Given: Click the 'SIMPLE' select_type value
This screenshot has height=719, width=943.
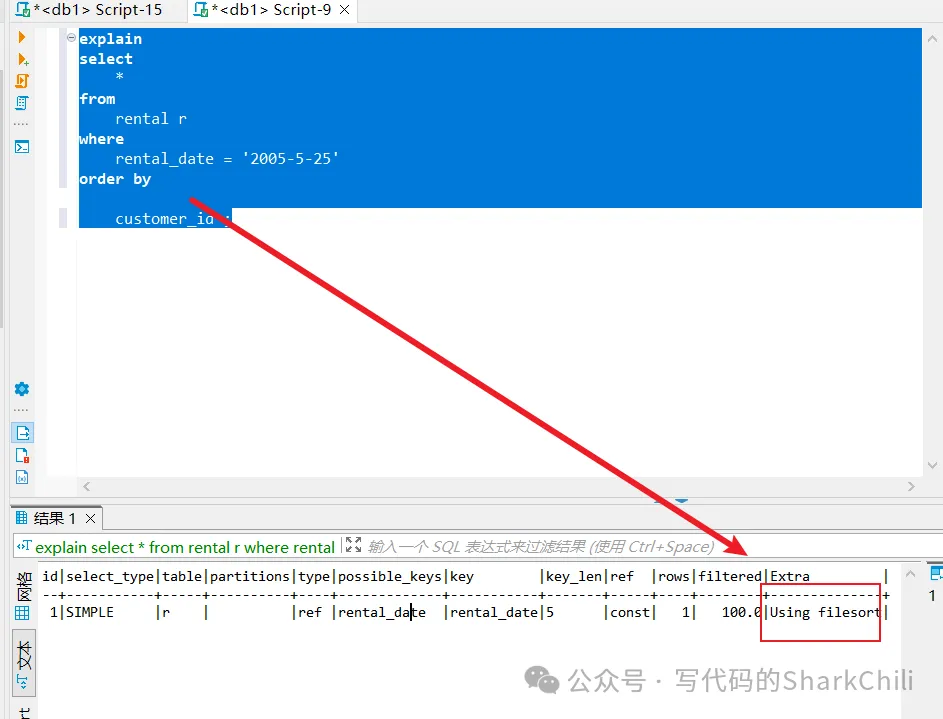Looking at the screenshot, I should coord(90,612).
